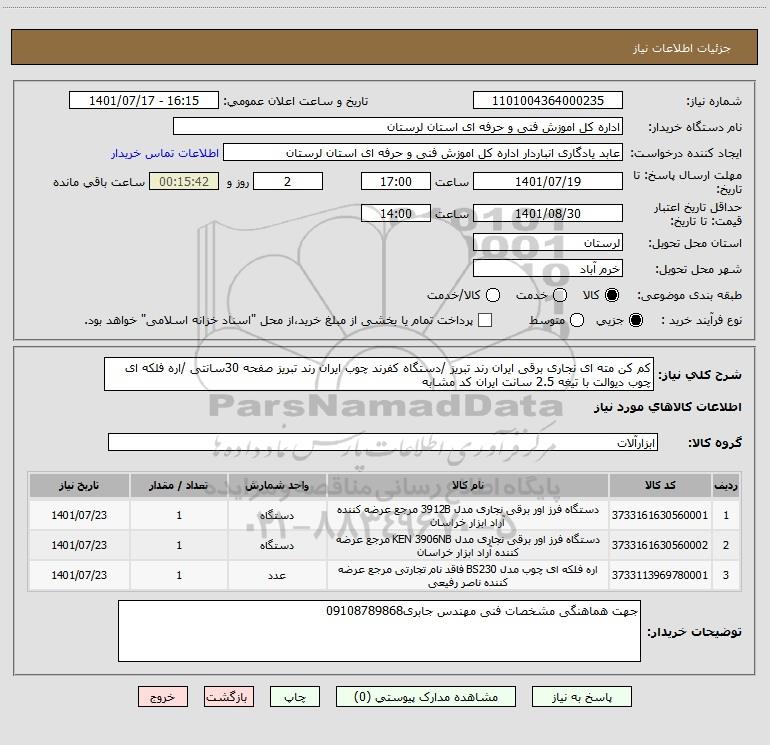Click the delivery city field خرم آباد
Image resolution: width=770 pixels, height=745 pixels.
click(548, 269)
